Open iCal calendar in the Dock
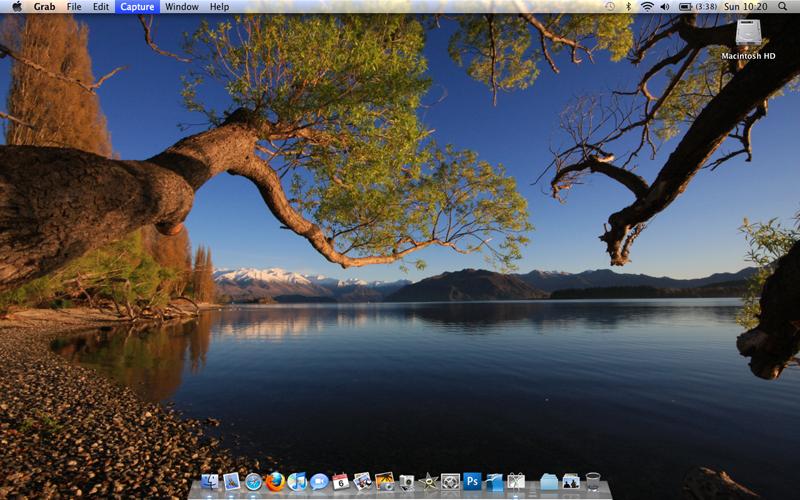The width and height of the screenshot is (800, 500). pyautogui.click(x=341, y=482)
